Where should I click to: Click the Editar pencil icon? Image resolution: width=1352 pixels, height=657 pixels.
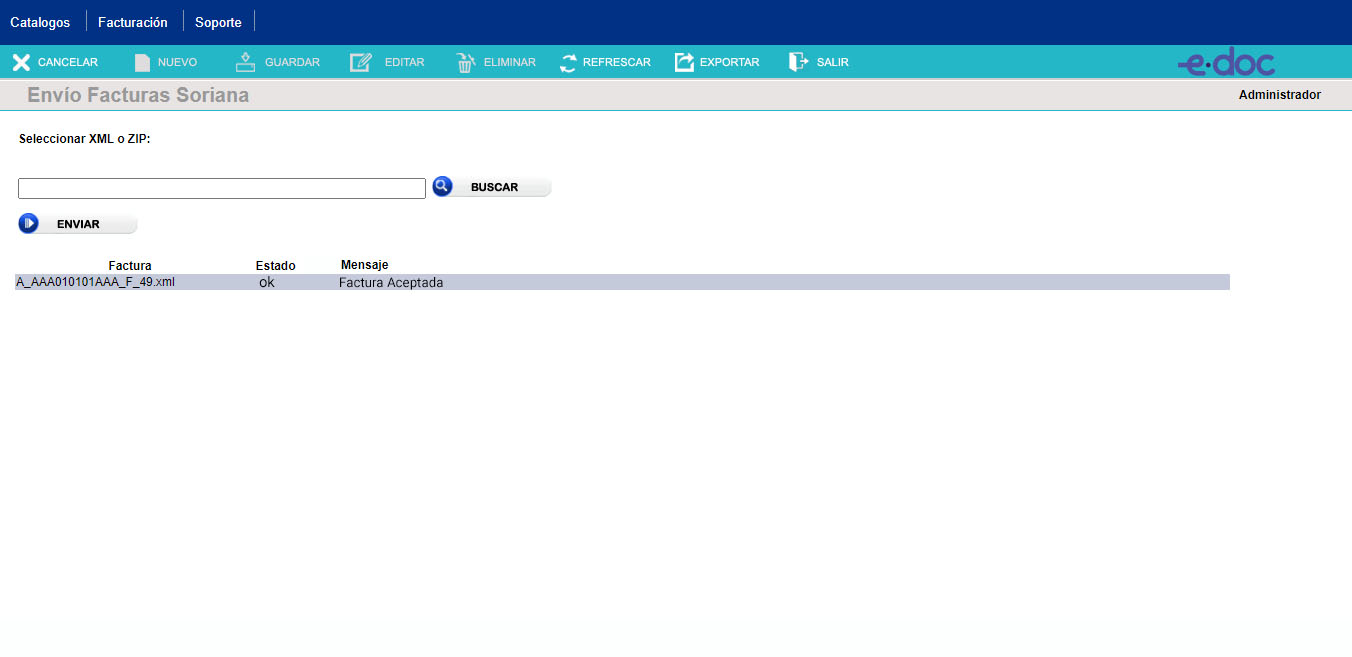coord(361,63)
